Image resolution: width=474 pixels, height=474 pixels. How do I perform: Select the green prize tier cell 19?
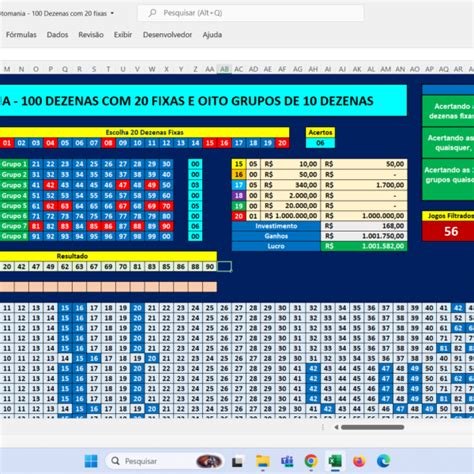click(x=239, y=206)
